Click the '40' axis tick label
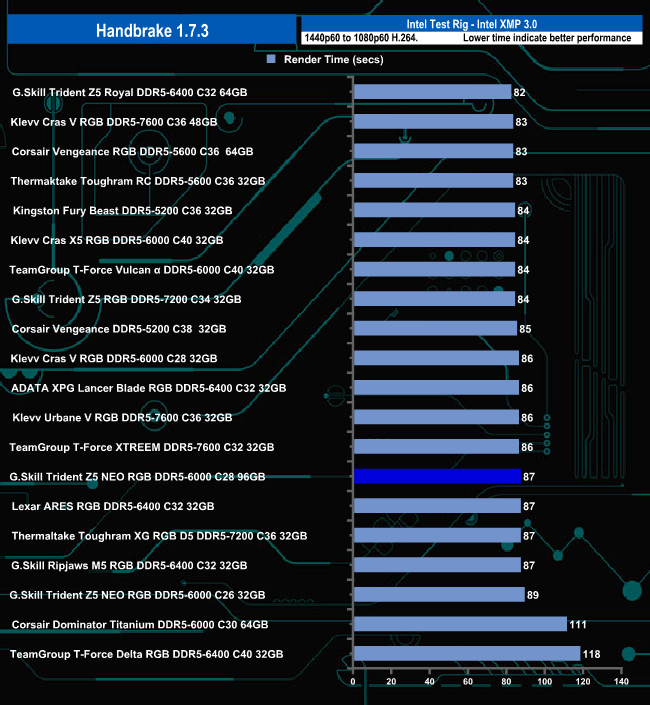 pyautogui.click(x=429, y=682)
